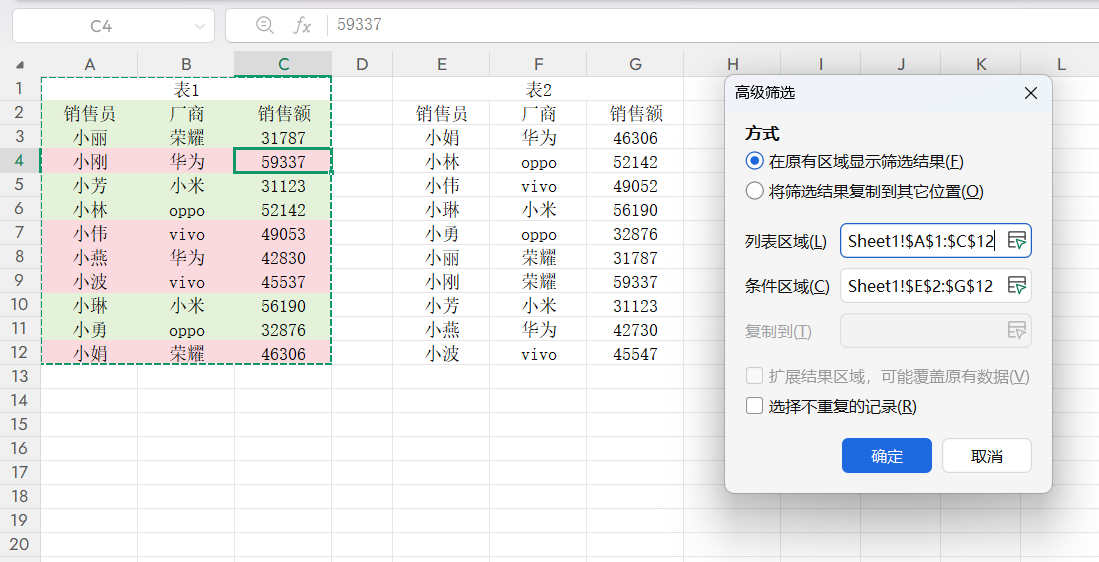The image size is (1099, 562).
Task: Click the 取消 button
Action: (987, 456)
